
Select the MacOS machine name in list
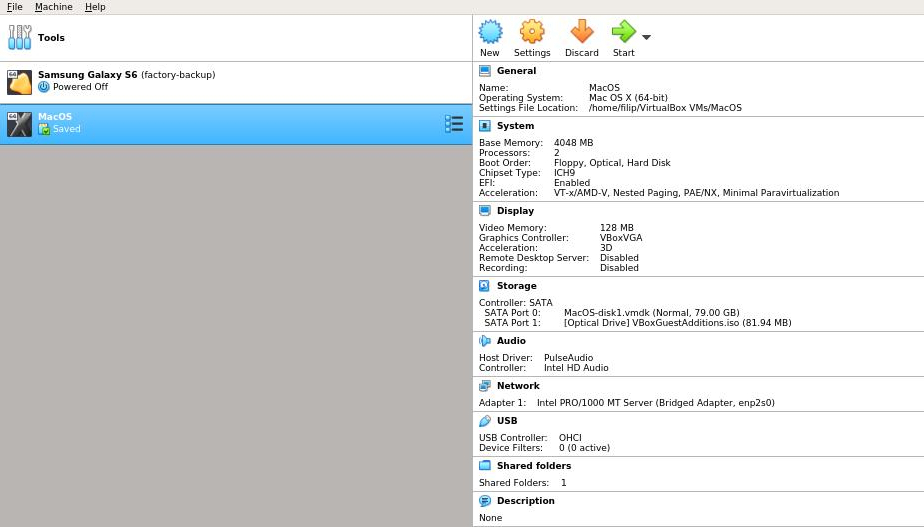pos(55,117)
